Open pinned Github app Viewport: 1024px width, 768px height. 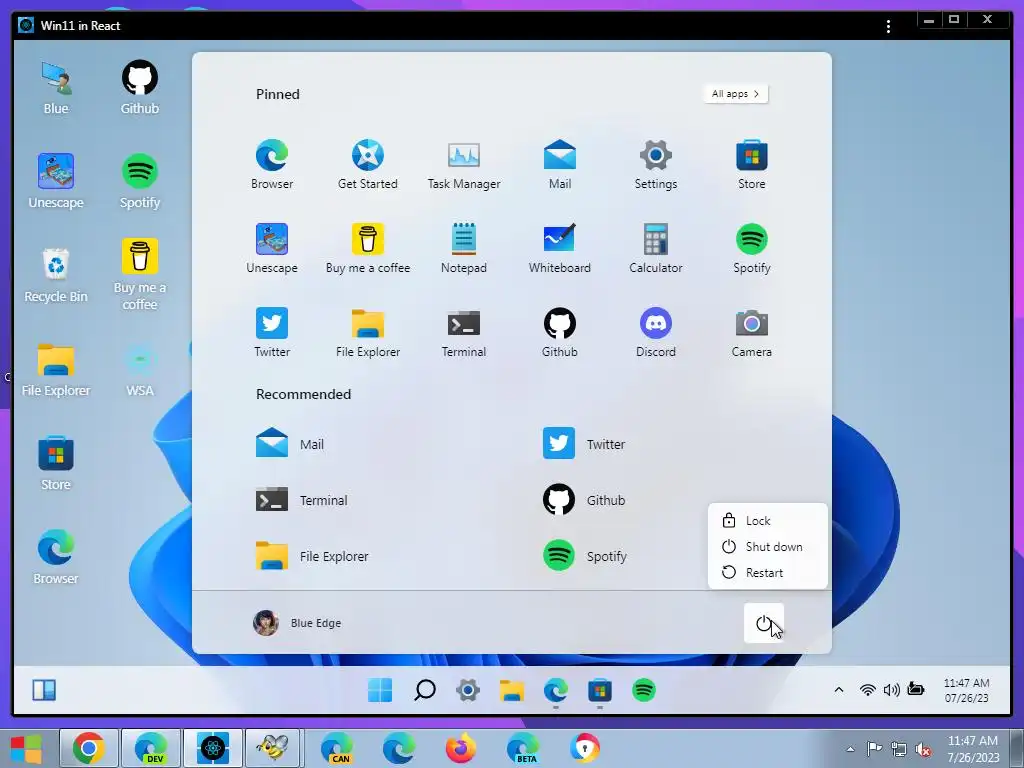point(560,332)
